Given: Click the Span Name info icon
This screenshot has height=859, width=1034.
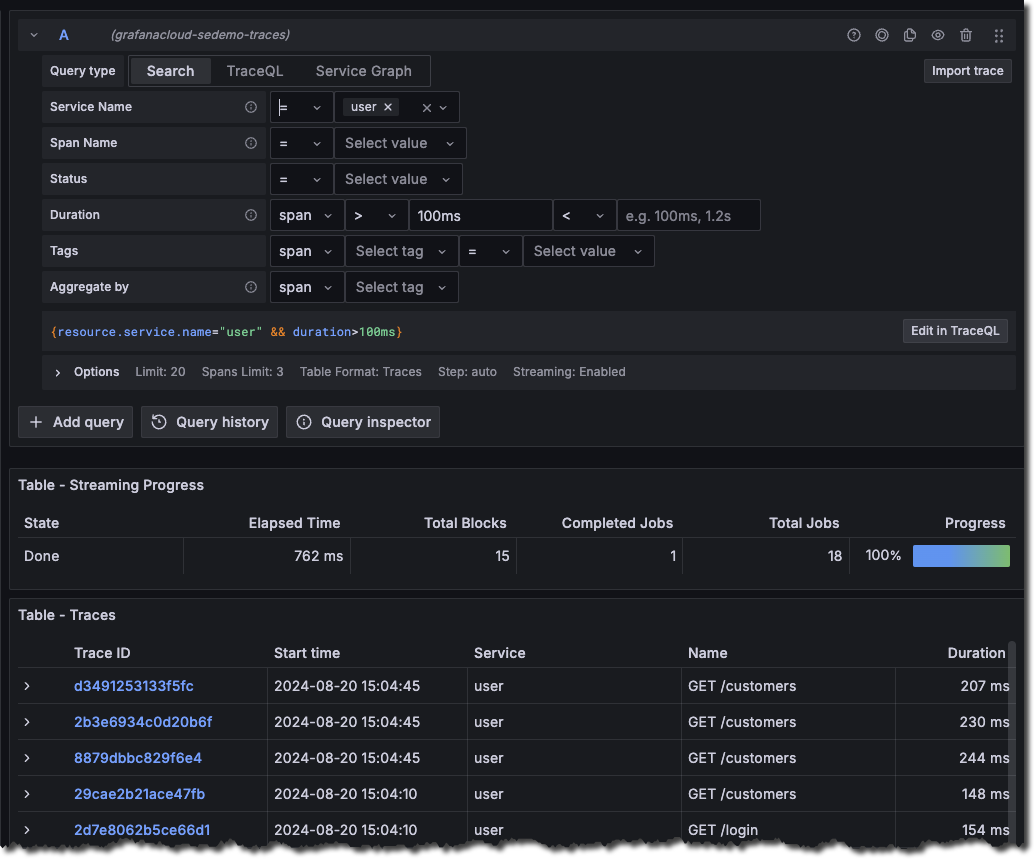Looking at the screenshot, I should pyautogui.click(x=251, y=142).
